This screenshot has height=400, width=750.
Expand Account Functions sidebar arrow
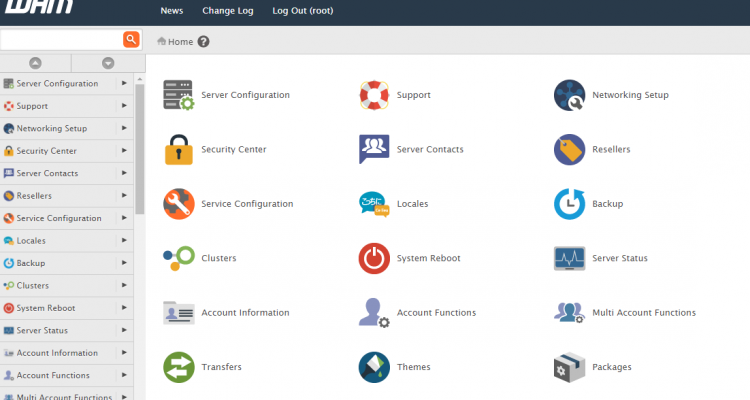(124, 376)
